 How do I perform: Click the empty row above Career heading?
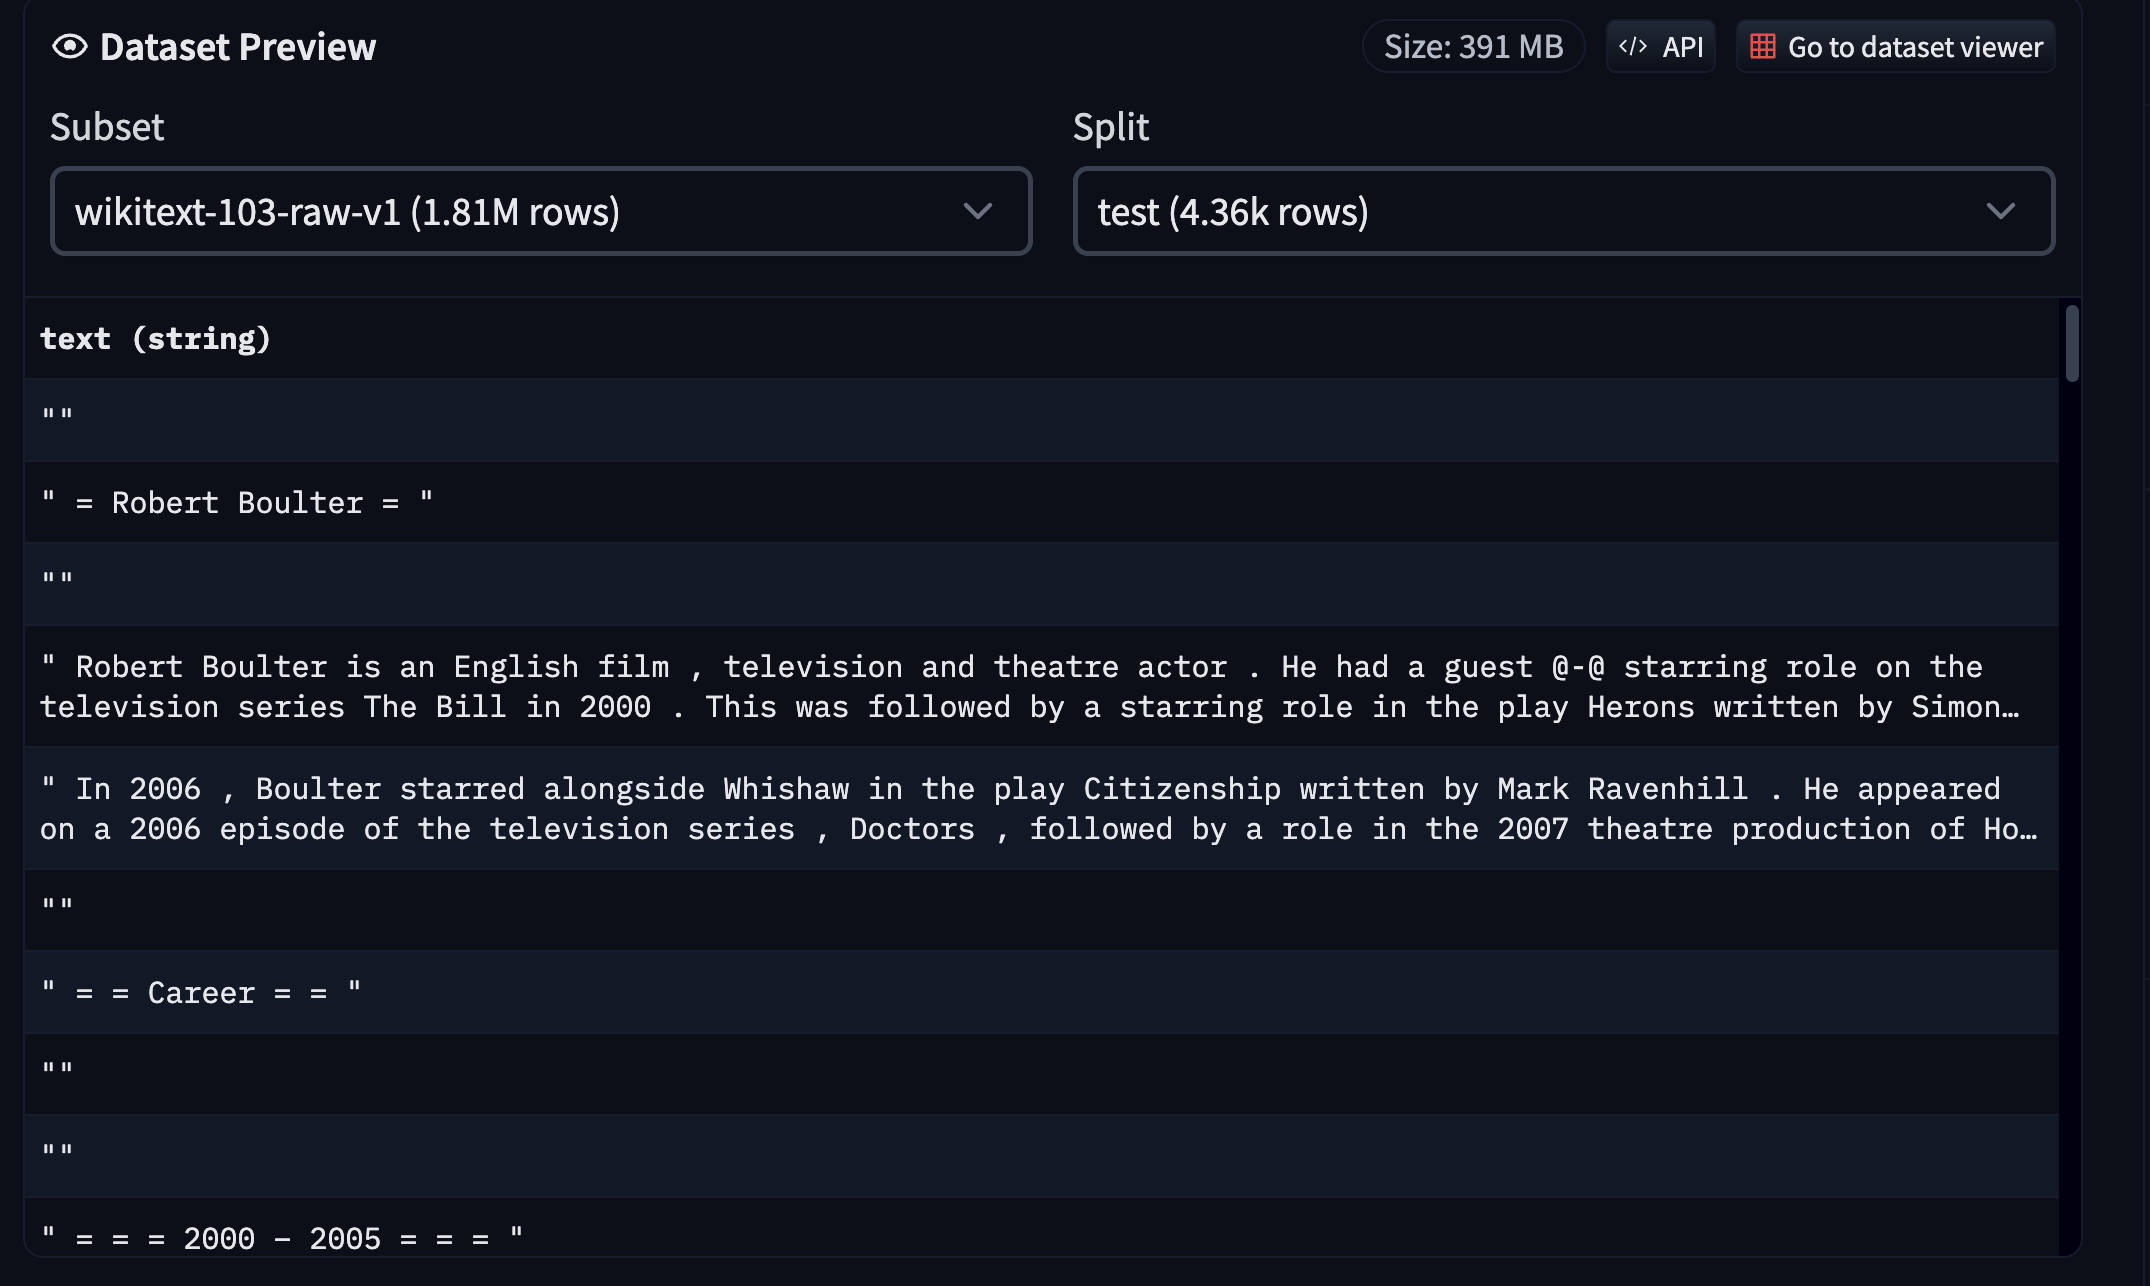(x=58, y=908)
